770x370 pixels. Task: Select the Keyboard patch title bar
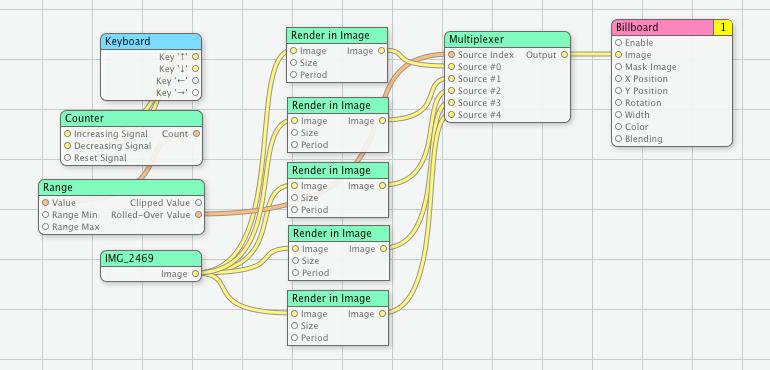tap(151, 41)
